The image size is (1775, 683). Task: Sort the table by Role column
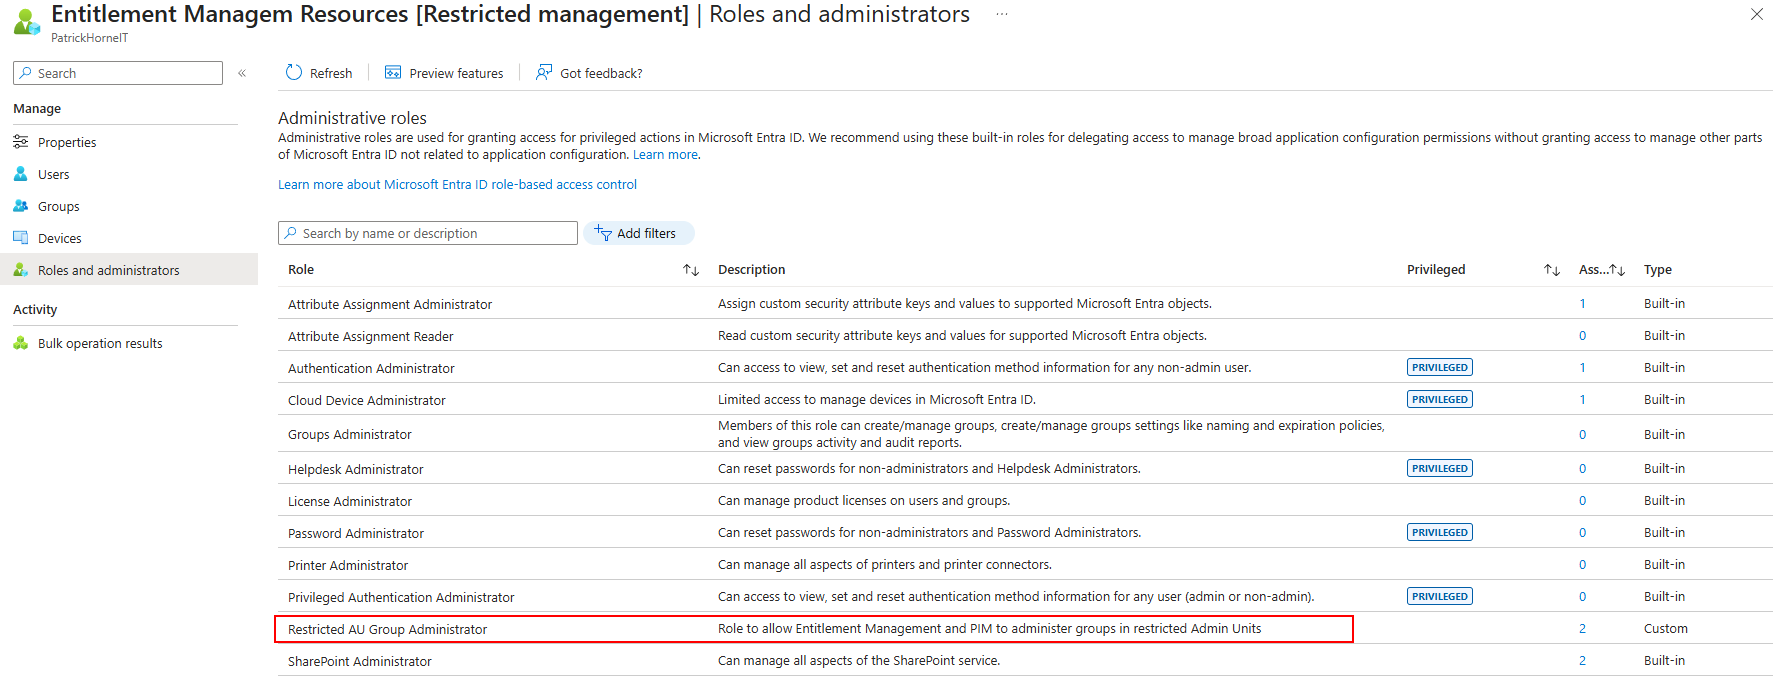click(x=691, y=270)
